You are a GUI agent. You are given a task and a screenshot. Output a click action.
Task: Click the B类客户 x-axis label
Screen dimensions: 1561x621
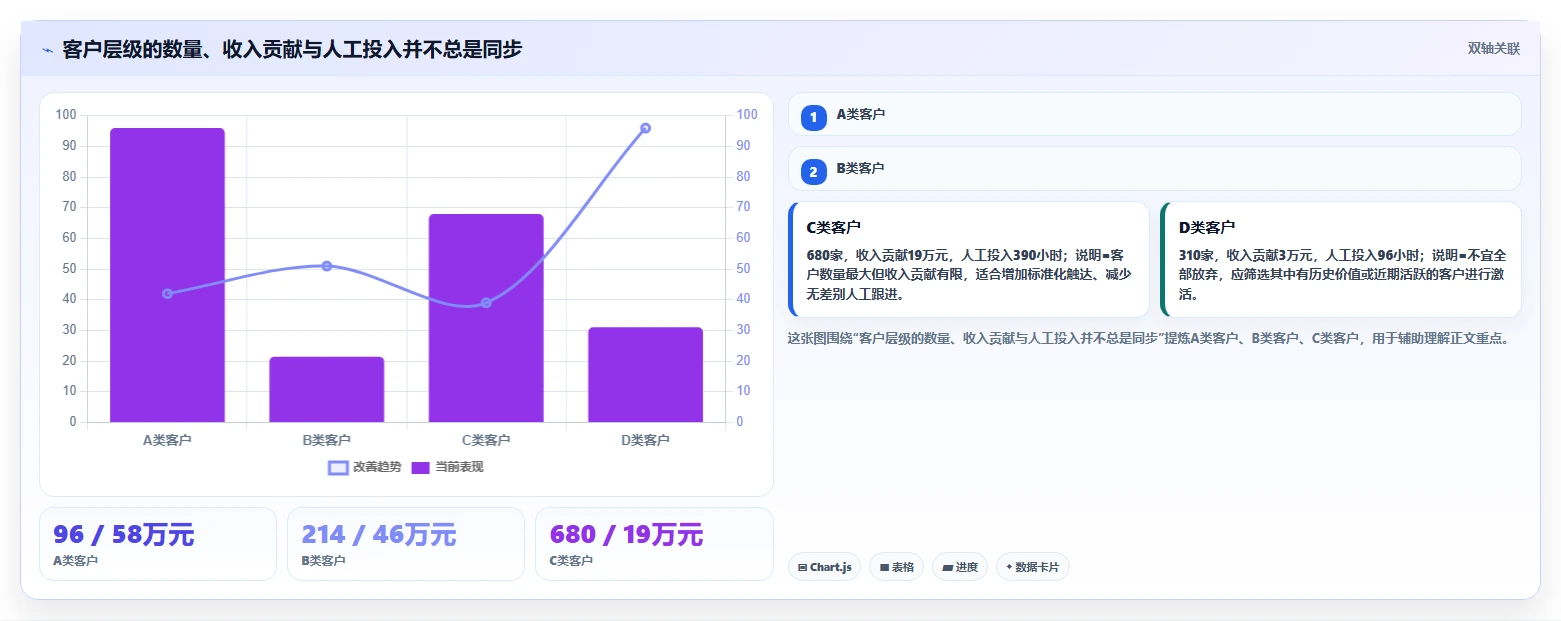[x=327, y=440]
